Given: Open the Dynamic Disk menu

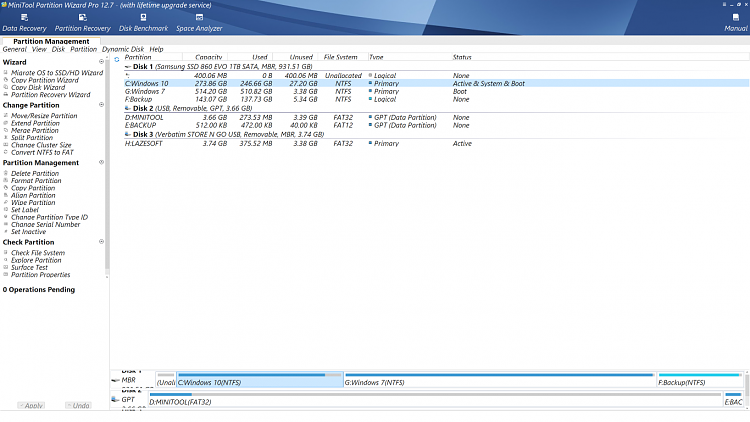Looking at the screenshot, I should point(123,49).
